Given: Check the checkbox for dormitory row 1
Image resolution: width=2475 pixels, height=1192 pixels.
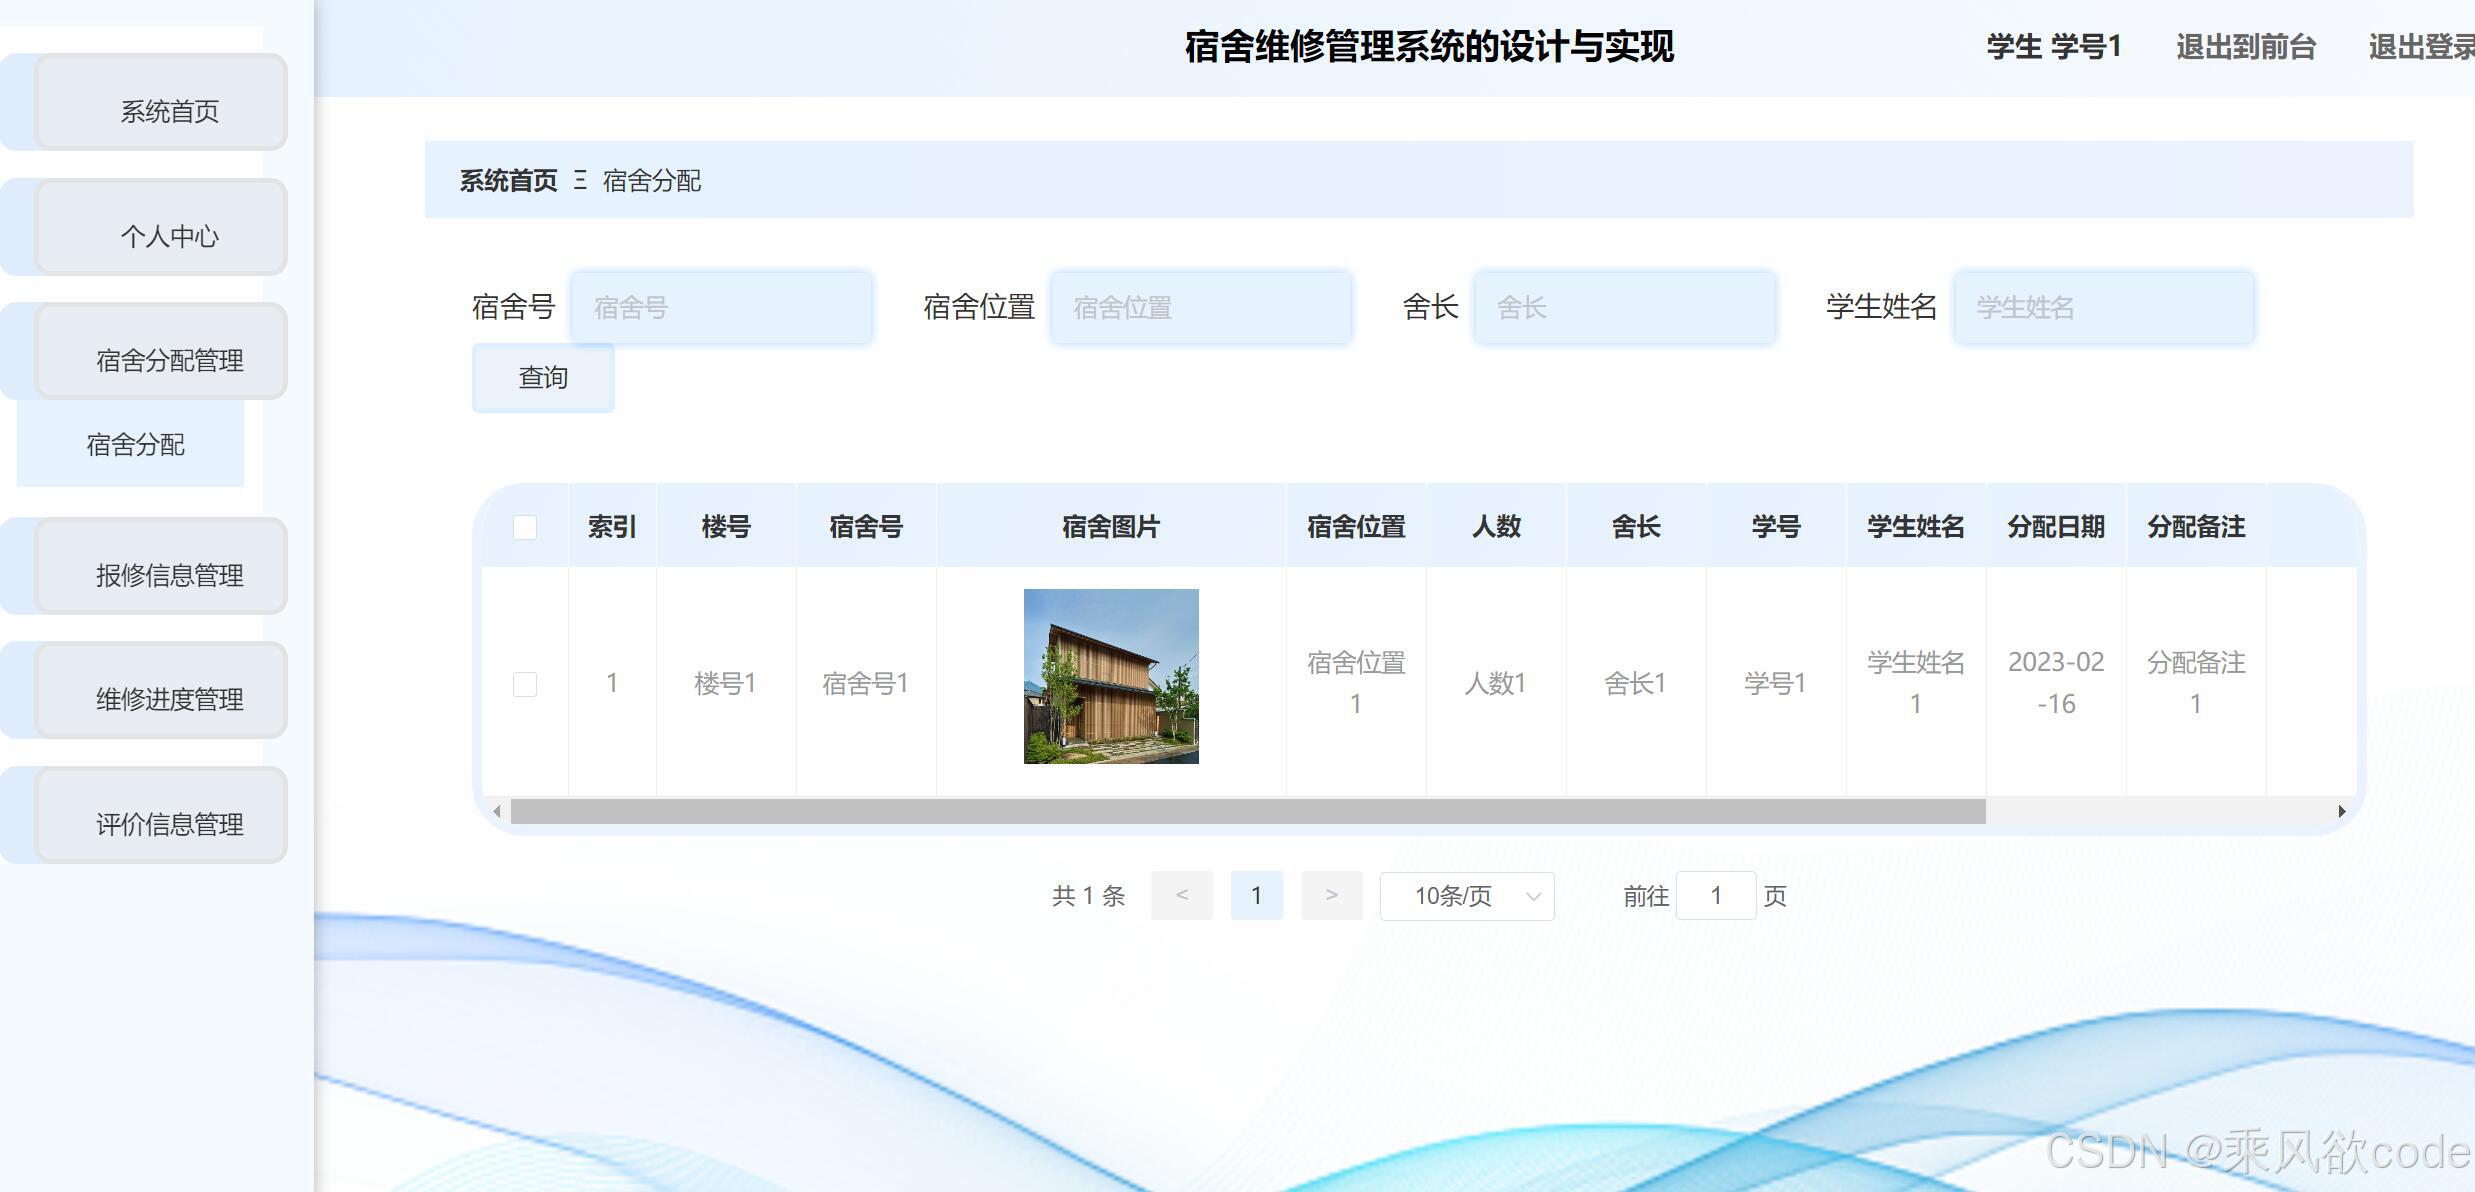Looking at the screenshot, I should click(525, 683).
